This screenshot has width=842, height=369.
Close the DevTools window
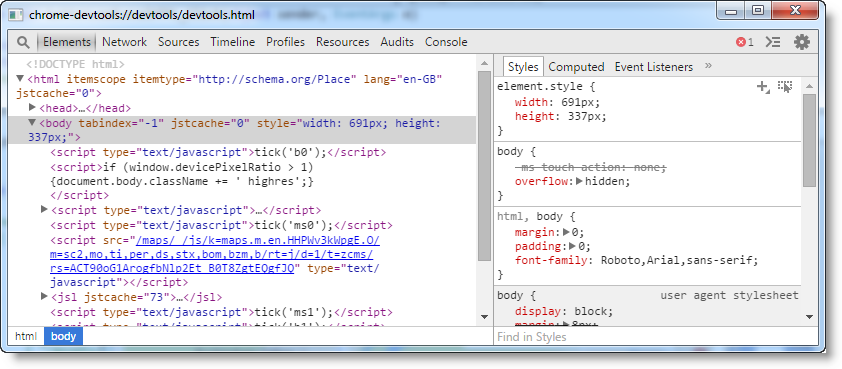tap(796, 11)
